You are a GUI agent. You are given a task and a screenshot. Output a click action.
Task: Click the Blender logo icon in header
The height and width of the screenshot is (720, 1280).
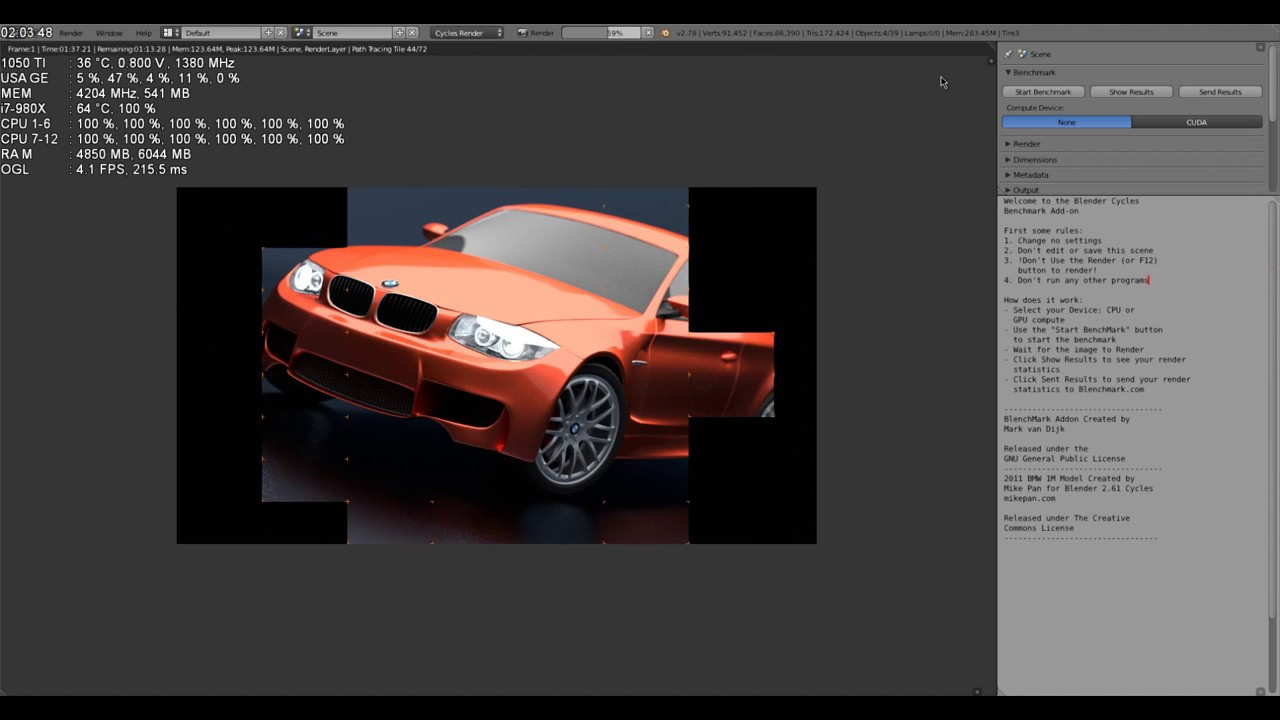tap(666, 33)
